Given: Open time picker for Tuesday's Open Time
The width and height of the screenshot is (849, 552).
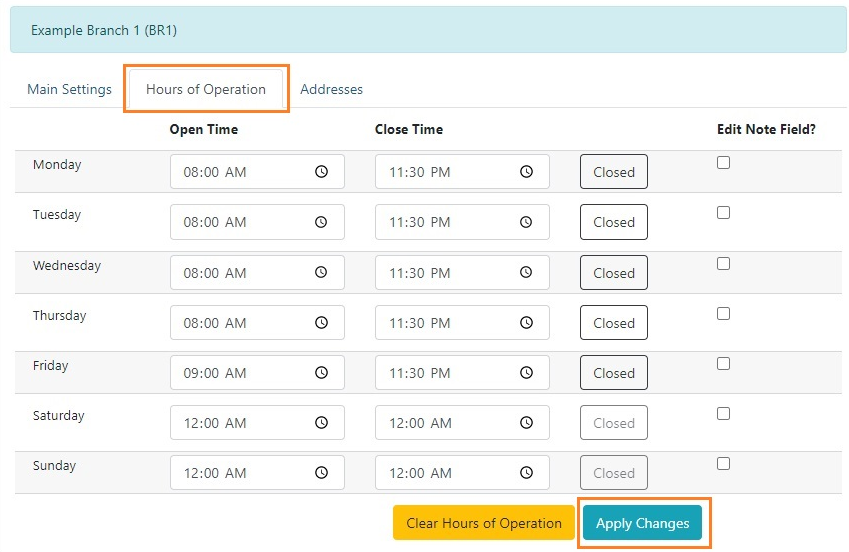Looking at the screenshot, I should coord(321,222).
